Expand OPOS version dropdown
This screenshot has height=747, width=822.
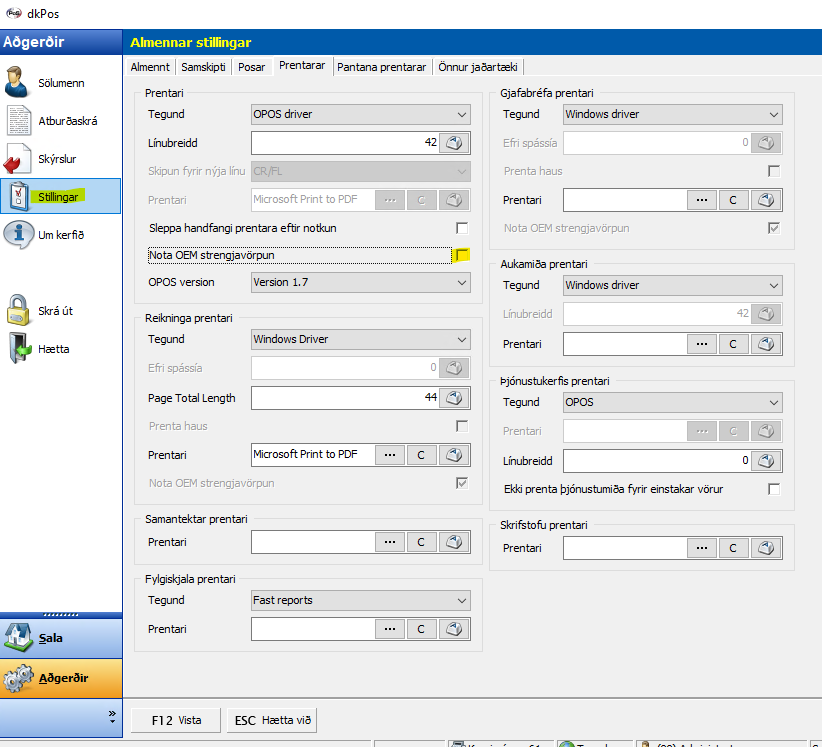[x=360, y=283]
